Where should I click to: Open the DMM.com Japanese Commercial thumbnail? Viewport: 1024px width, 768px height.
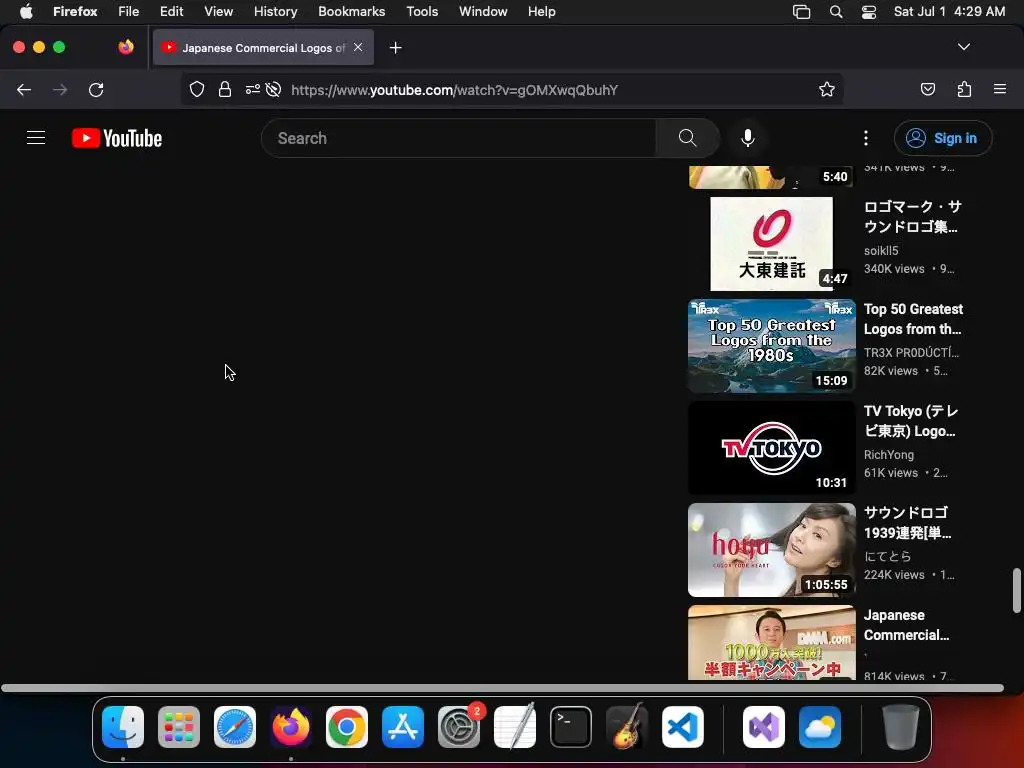click(771, 643)
